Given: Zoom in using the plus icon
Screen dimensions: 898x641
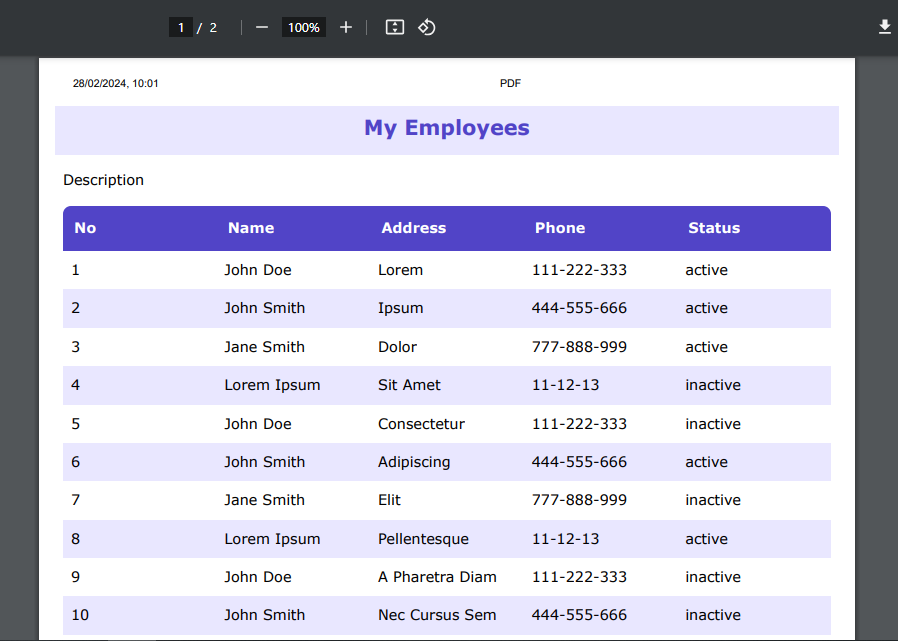Looking at the screenshot, I should point(345,27).
